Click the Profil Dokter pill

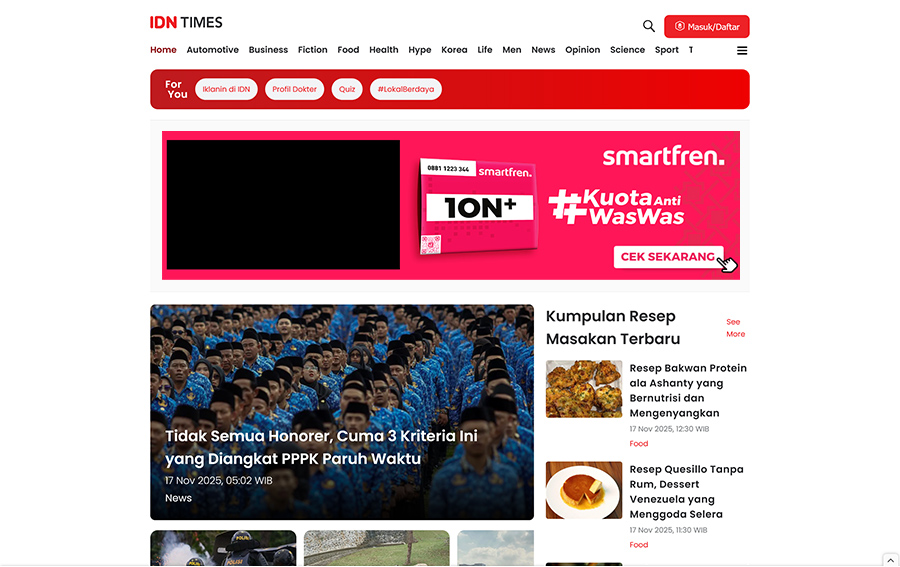pyautogui.click(x=294, y=89)
